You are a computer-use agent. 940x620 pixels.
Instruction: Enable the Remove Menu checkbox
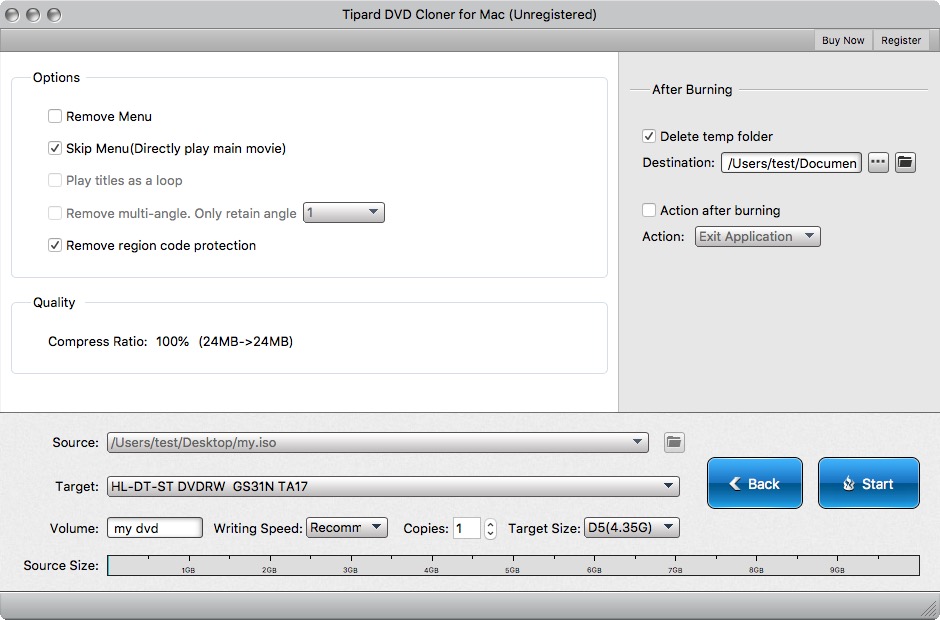55,116
